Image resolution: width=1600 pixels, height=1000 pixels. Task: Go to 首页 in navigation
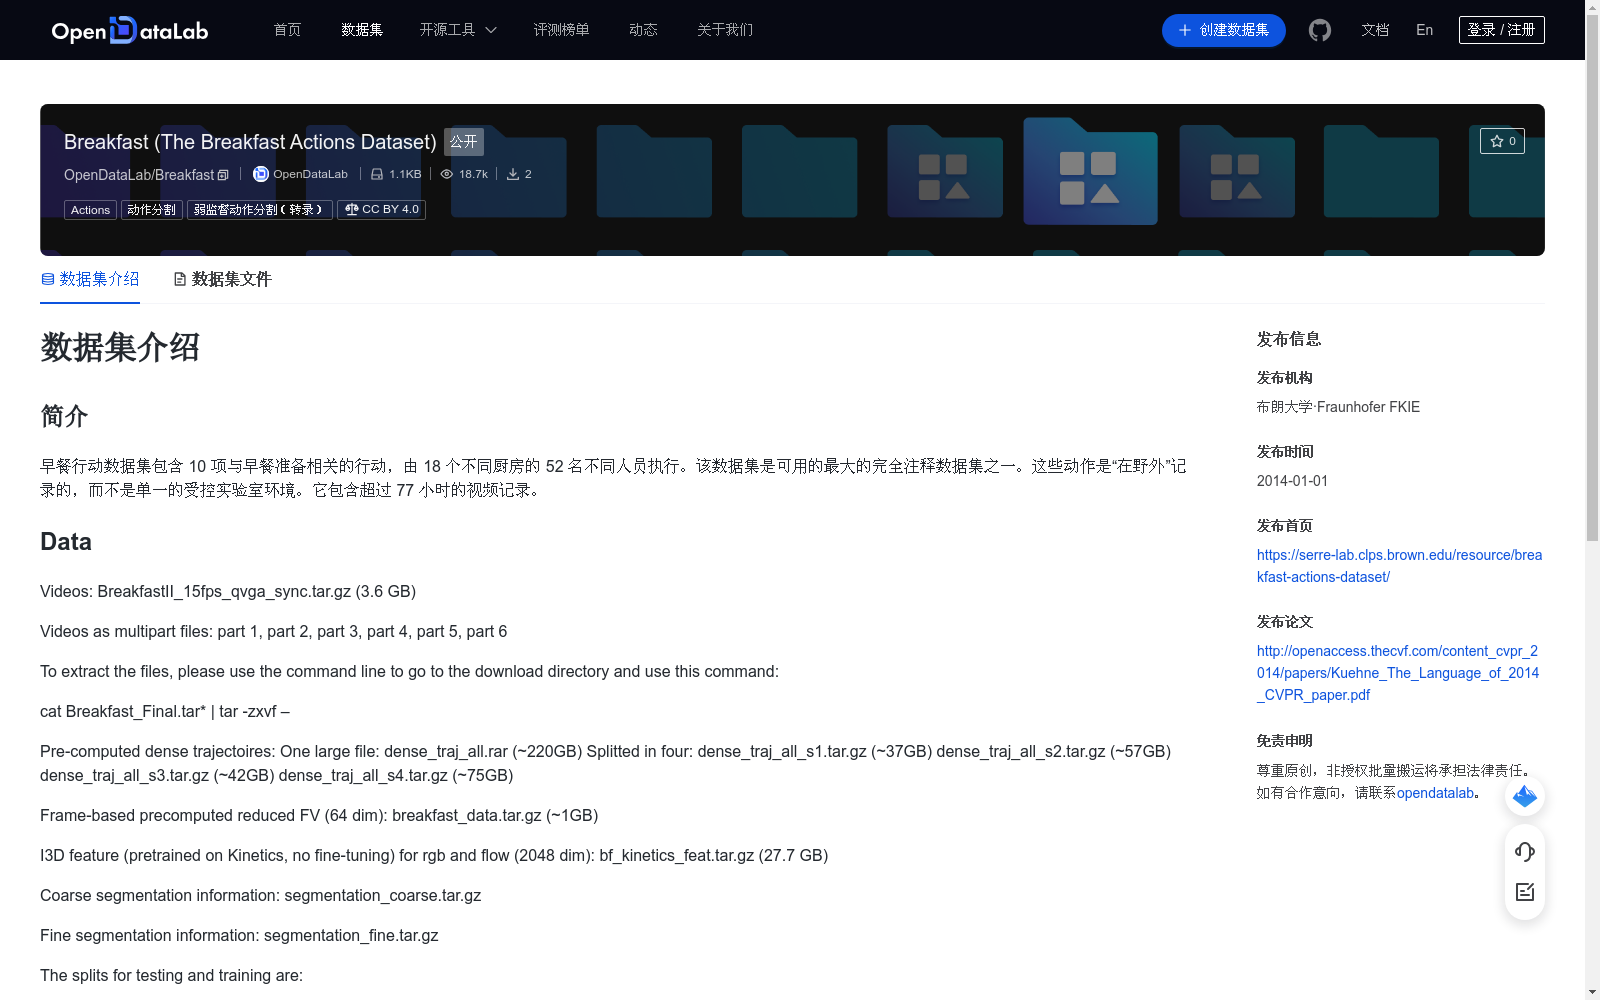tap(288, 30)
